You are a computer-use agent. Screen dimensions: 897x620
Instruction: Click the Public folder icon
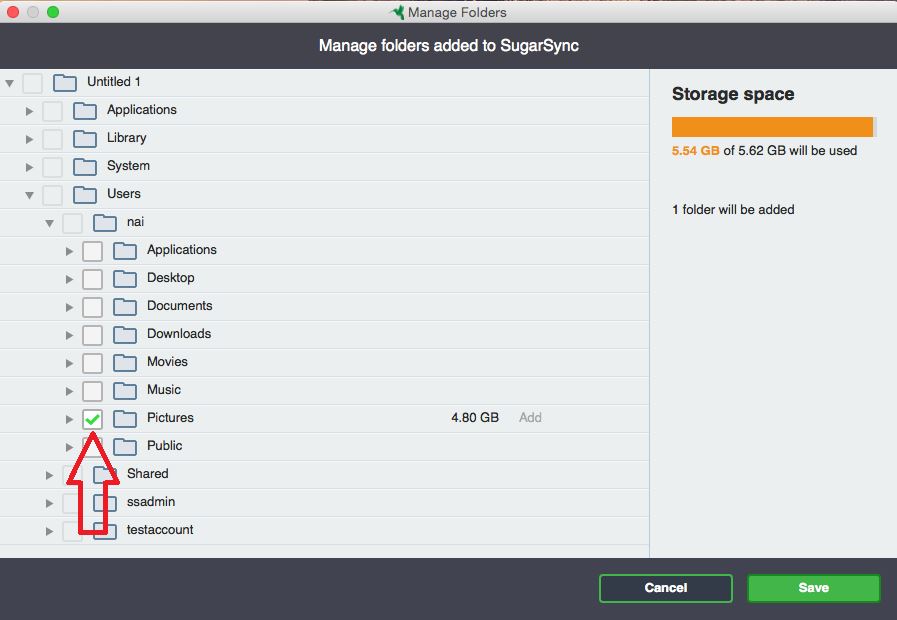[125, 446]
